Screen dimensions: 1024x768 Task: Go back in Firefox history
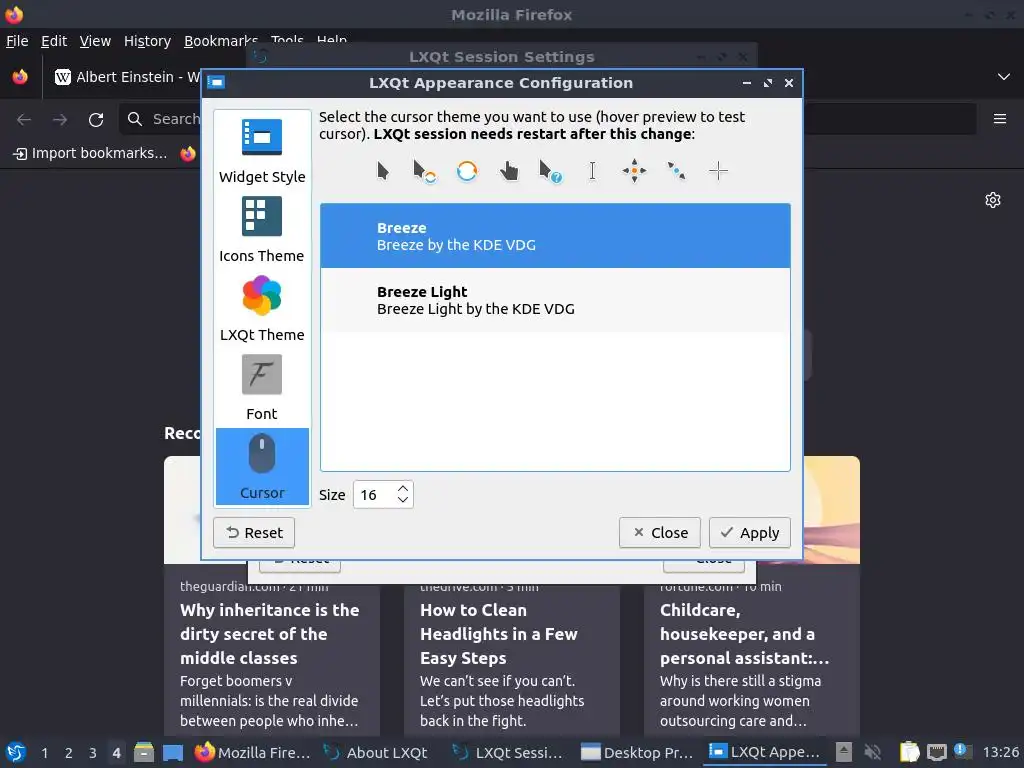click(24, 120)
